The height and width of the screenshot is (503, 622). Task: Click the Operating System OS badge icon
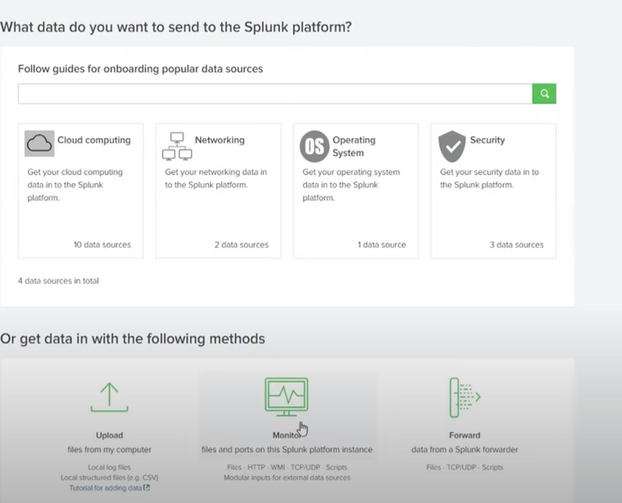tap(314, 146)
